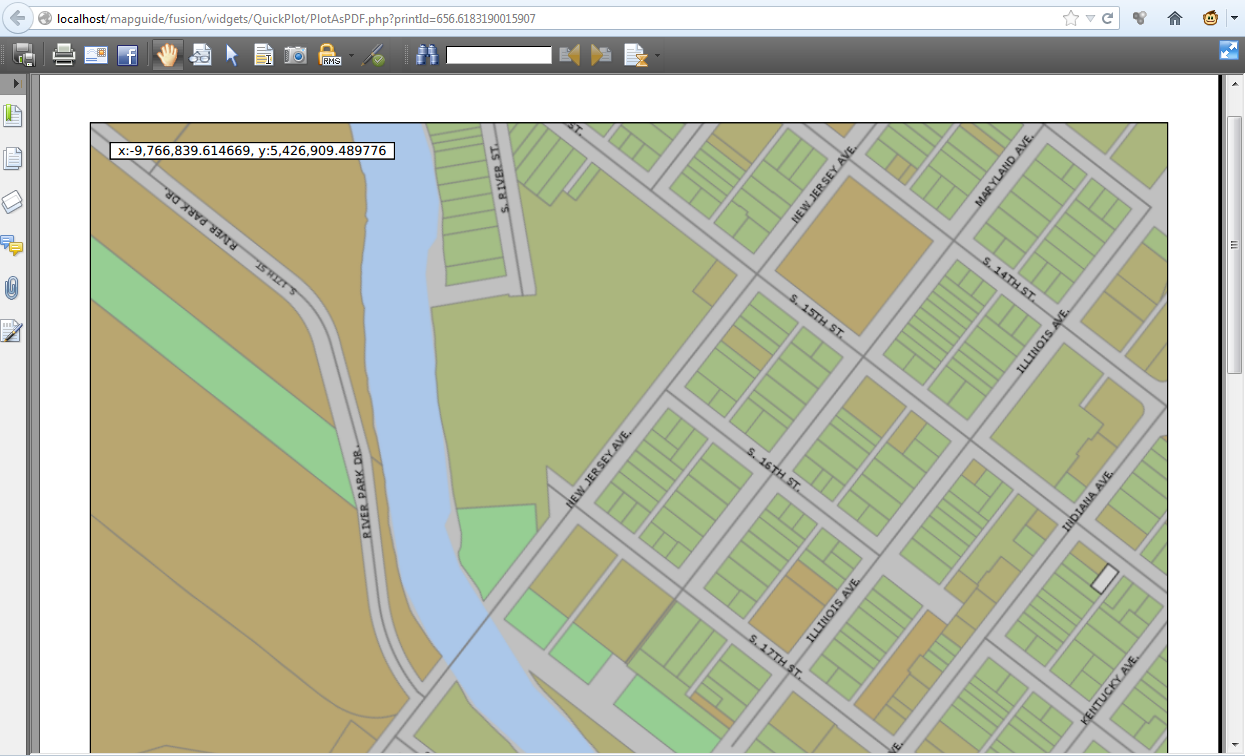Click the vertical scrollbar on the right

click(1236, 240)
